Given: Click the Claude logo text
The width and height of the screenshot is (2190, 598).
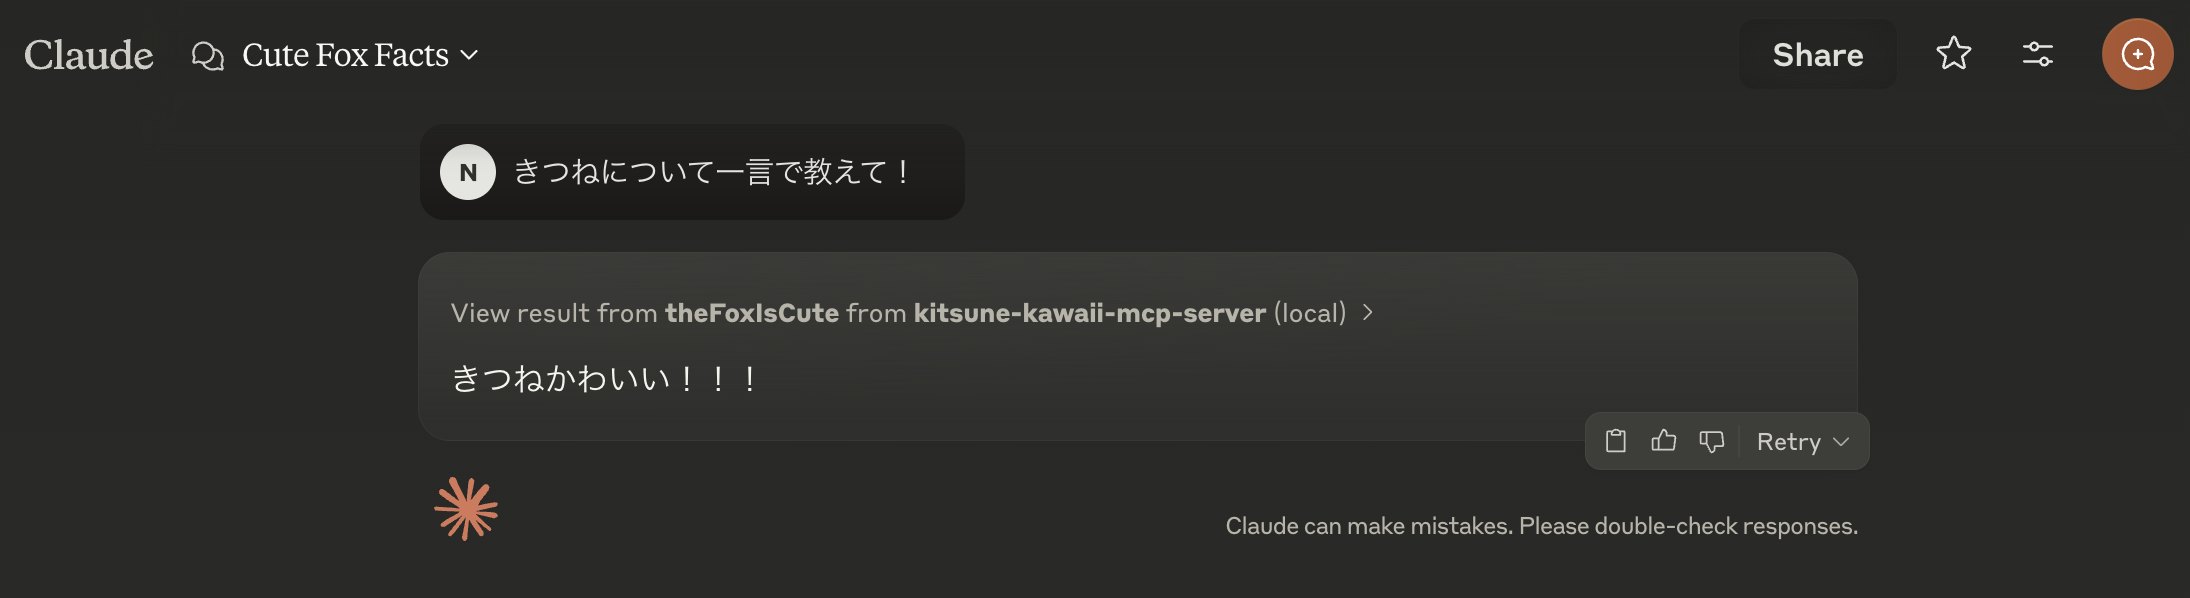Looking at the screenshot, I should (x=89, y=55).
